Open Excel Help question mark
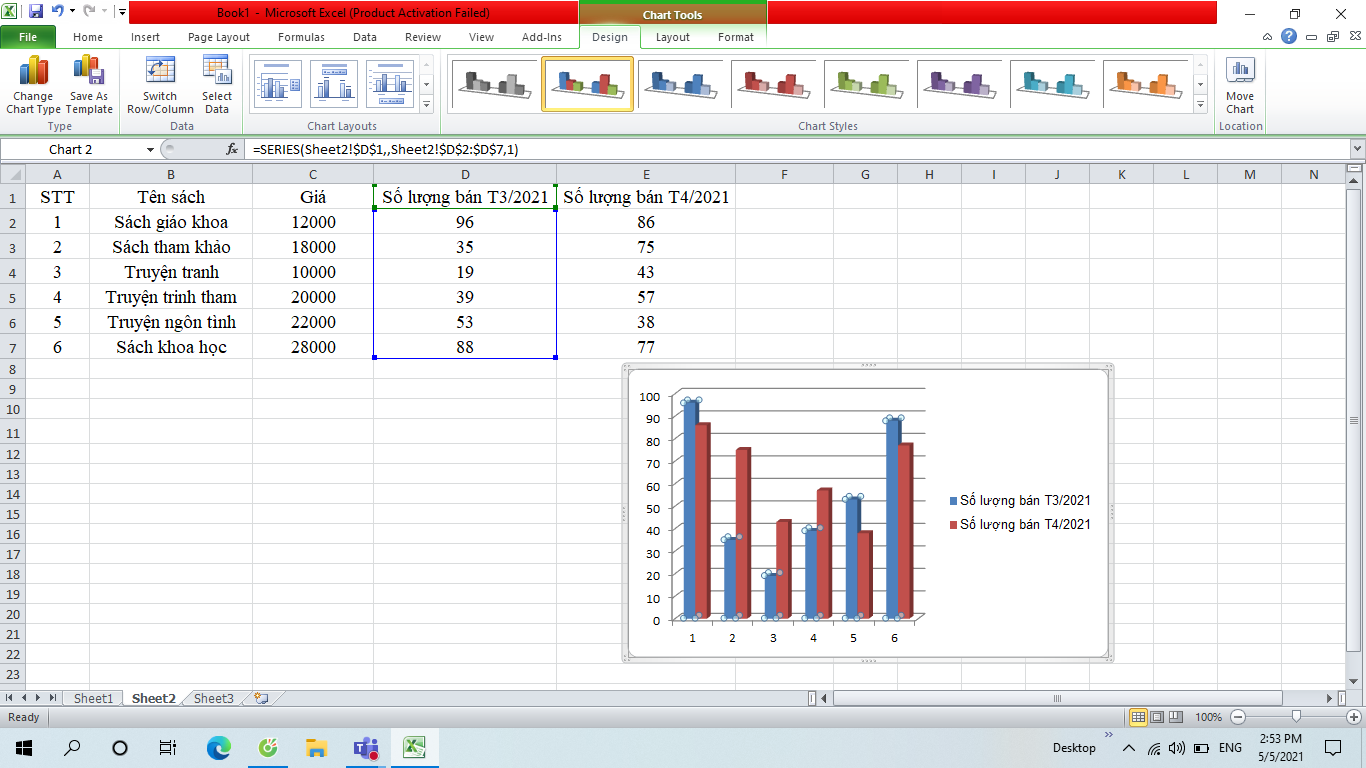Viewport: 1366px width, 768px height. point(1289,37)
